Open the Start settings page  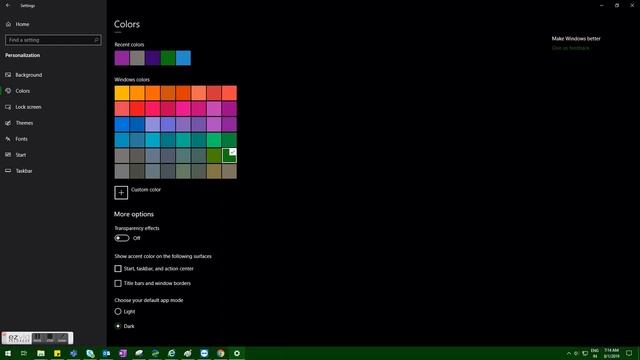pyautogui.click(x=20, y=155)
